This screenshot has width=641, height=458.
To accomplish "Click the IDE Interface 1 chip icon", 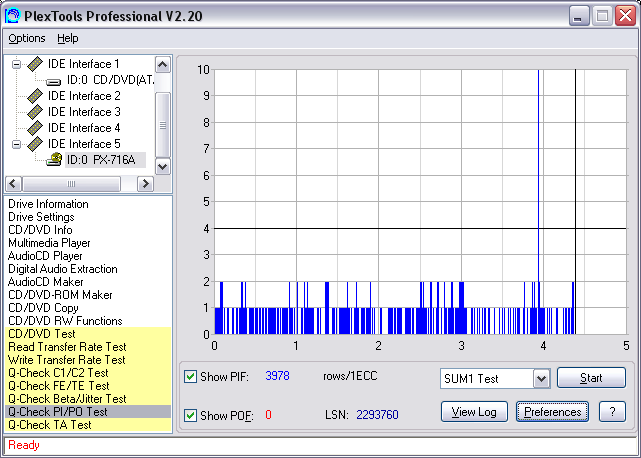I will [35, 64].
